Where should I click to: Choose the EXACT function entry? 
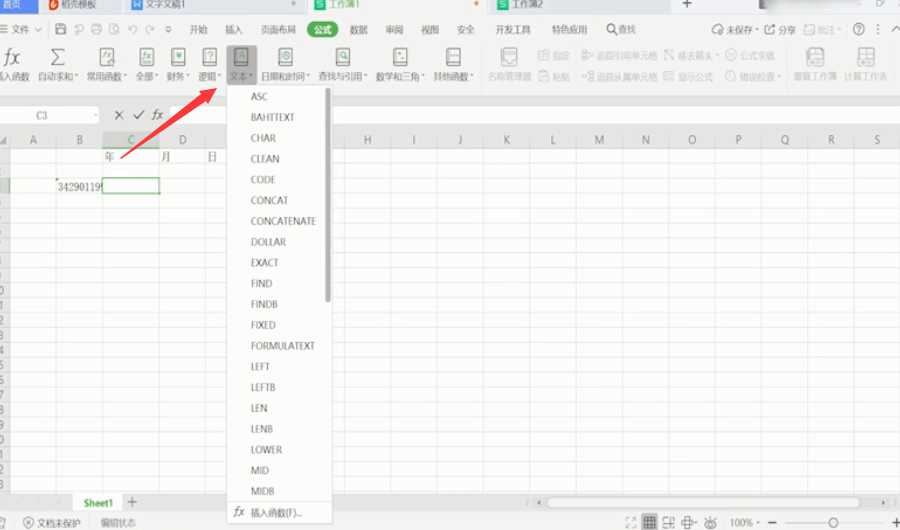[x=264, y=262]
